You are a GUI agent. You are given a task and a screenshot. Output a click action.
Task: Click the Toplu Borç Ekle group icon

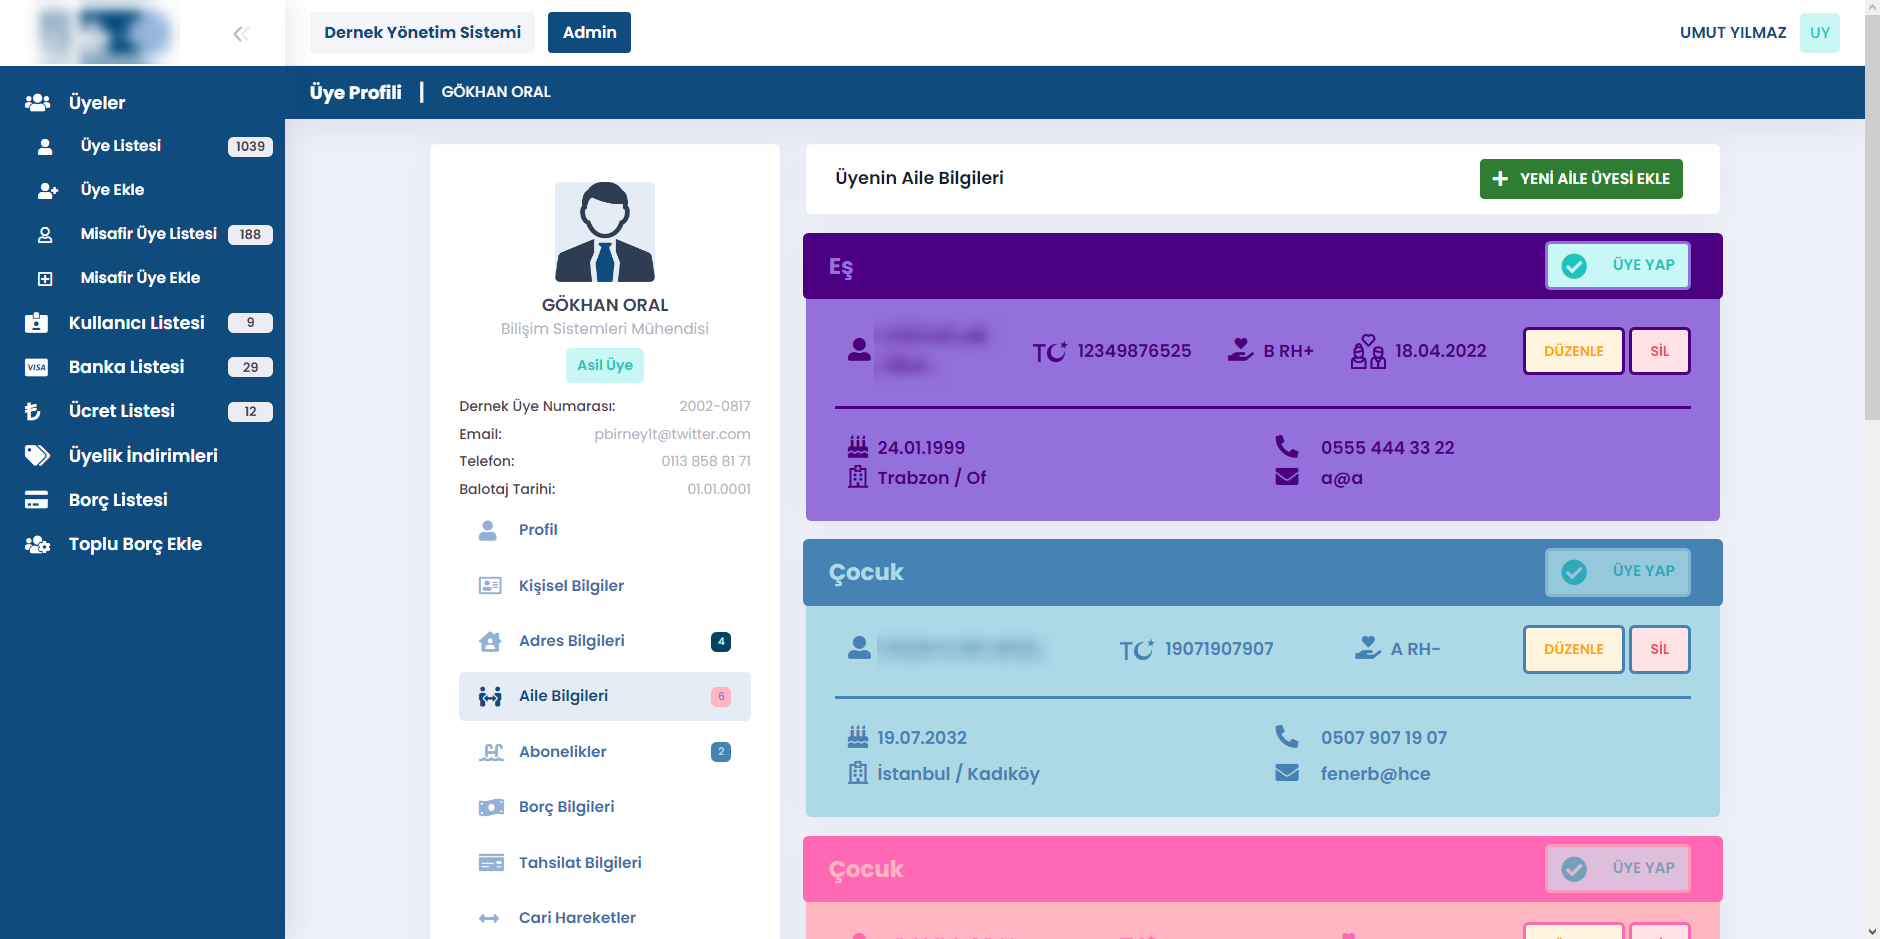(x=37, y=544)
